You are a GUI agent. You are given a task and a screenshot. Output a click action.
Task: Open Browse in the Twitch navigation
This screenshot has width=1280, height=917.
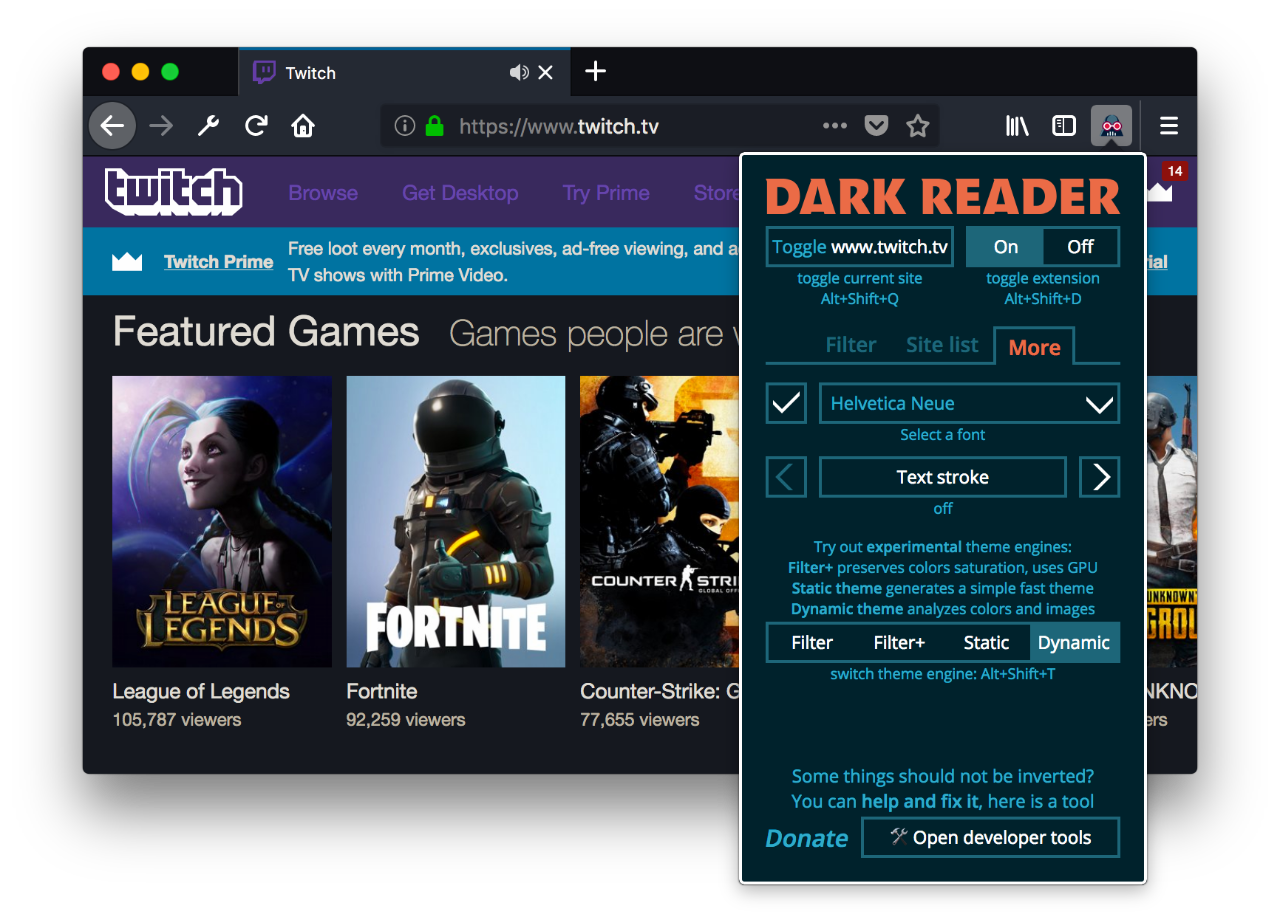click(323, 193)
